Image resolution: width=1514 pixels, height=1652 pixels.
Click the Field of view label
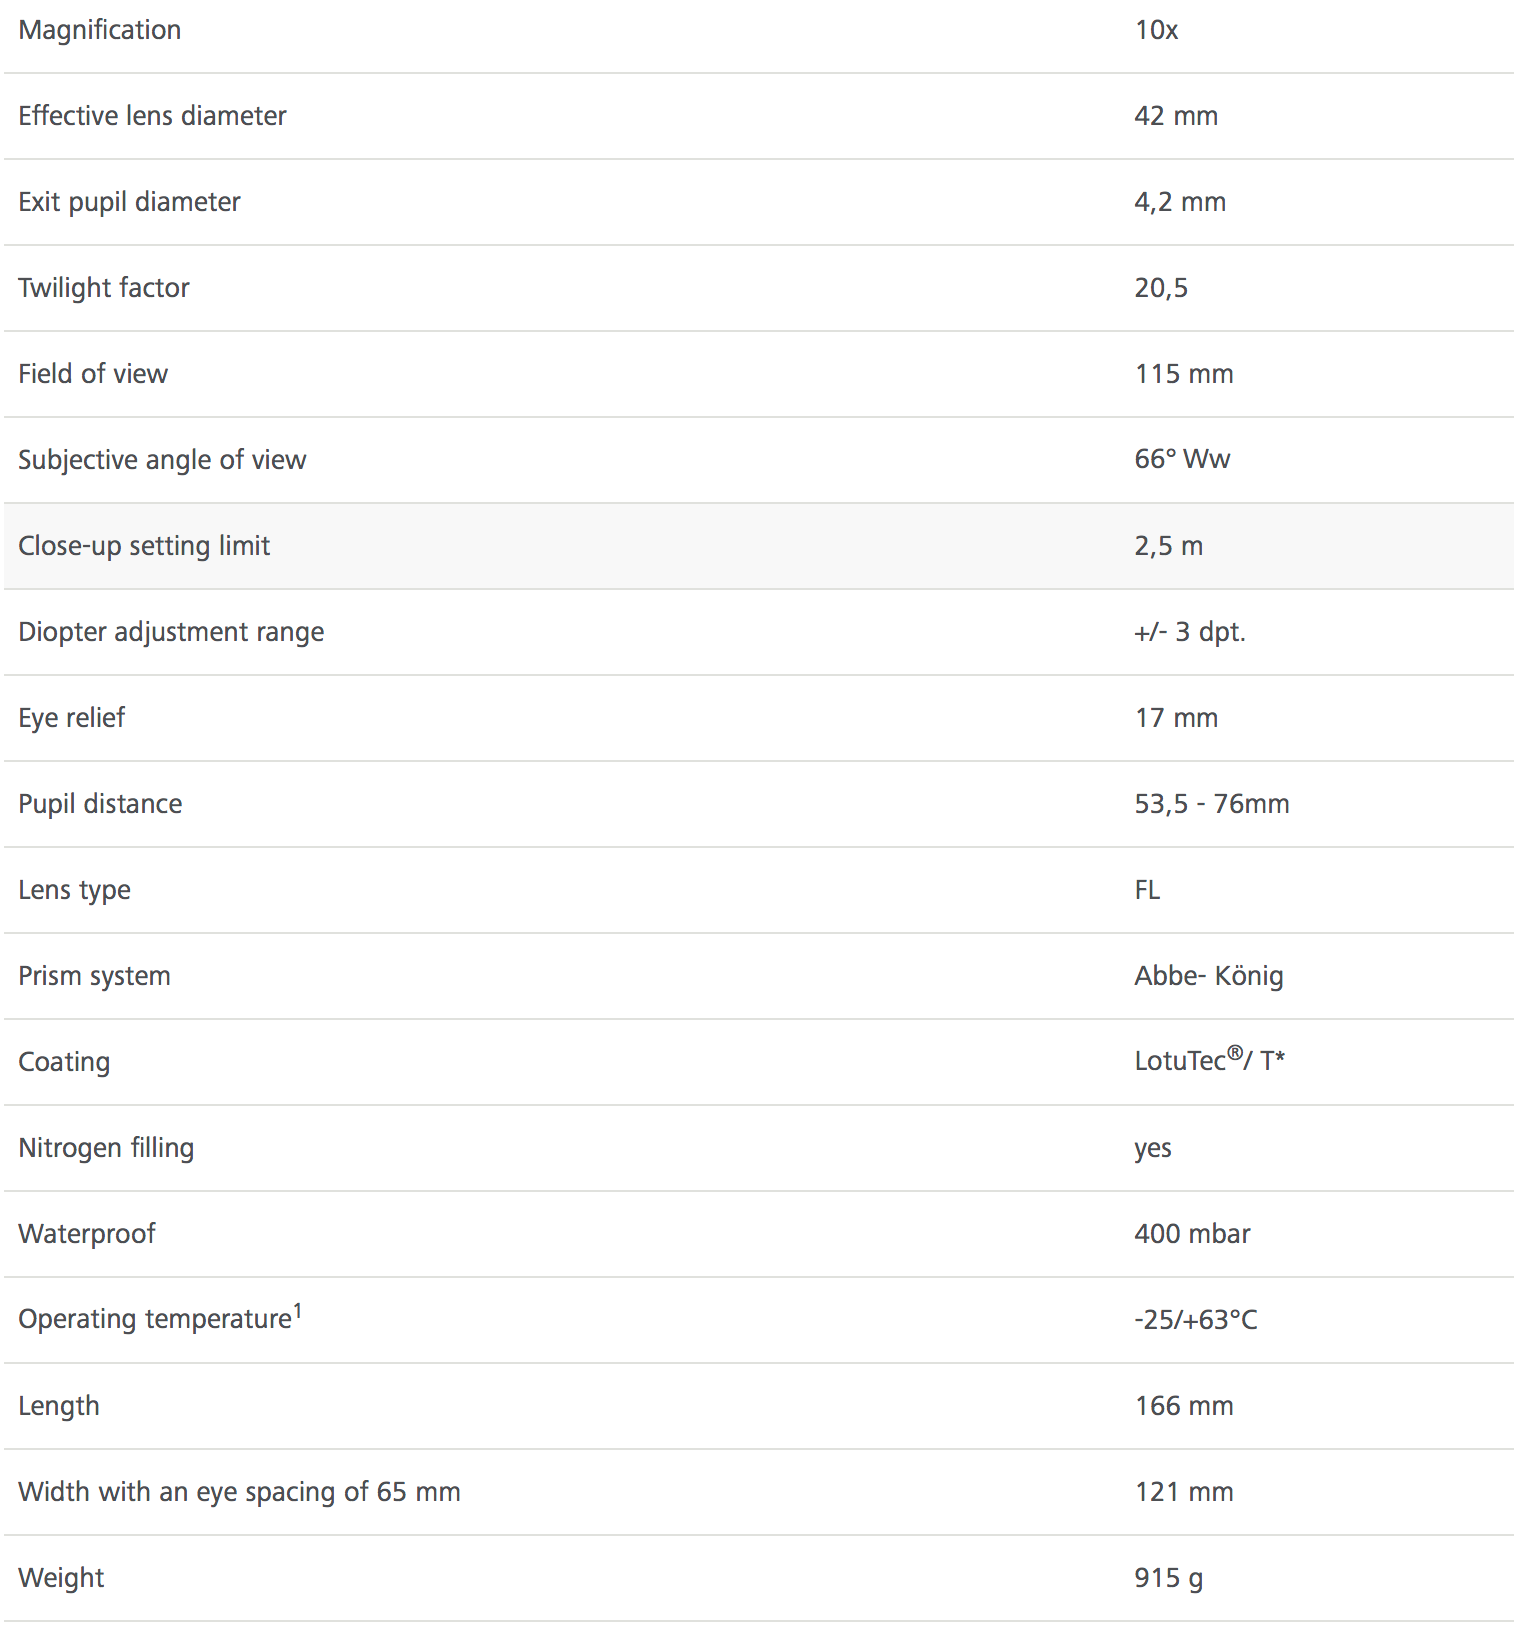tap(93, 374)
